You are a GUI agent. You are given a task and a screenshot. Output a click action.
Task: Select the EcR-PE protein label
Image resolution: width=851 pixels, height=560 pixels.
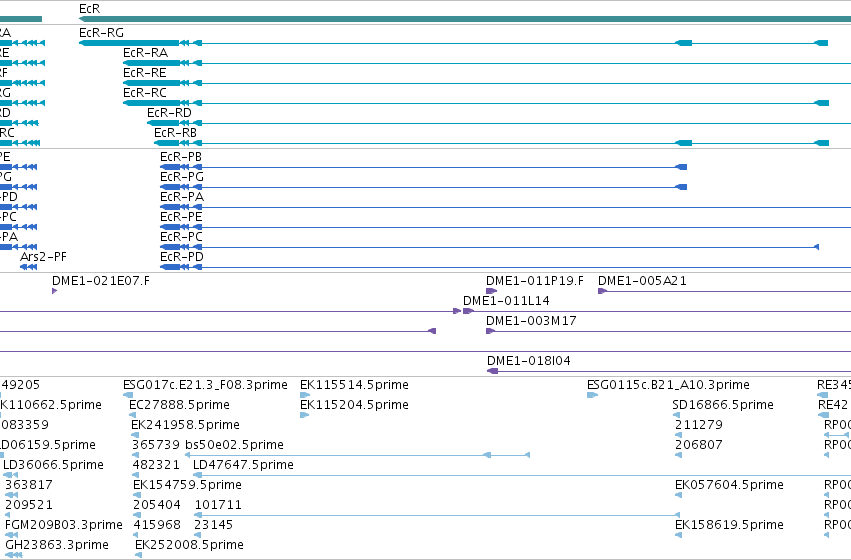181,217
